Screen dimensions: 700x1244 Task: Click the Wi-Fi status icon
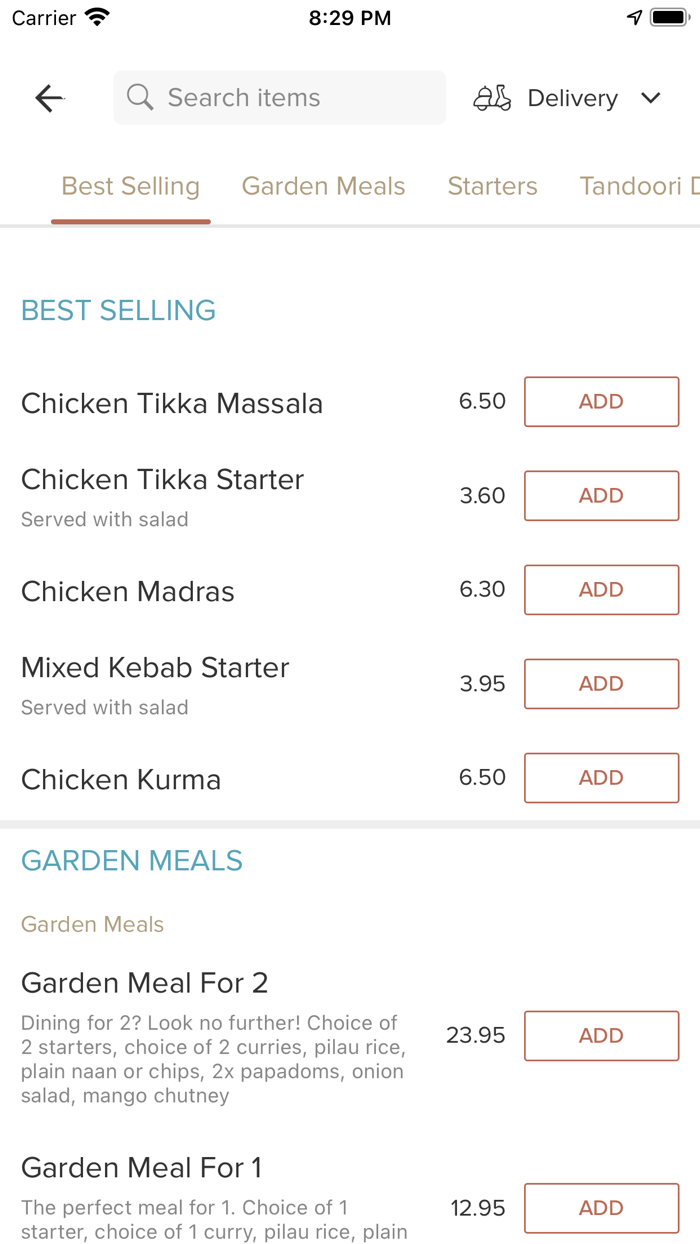(x=97, y=17)
